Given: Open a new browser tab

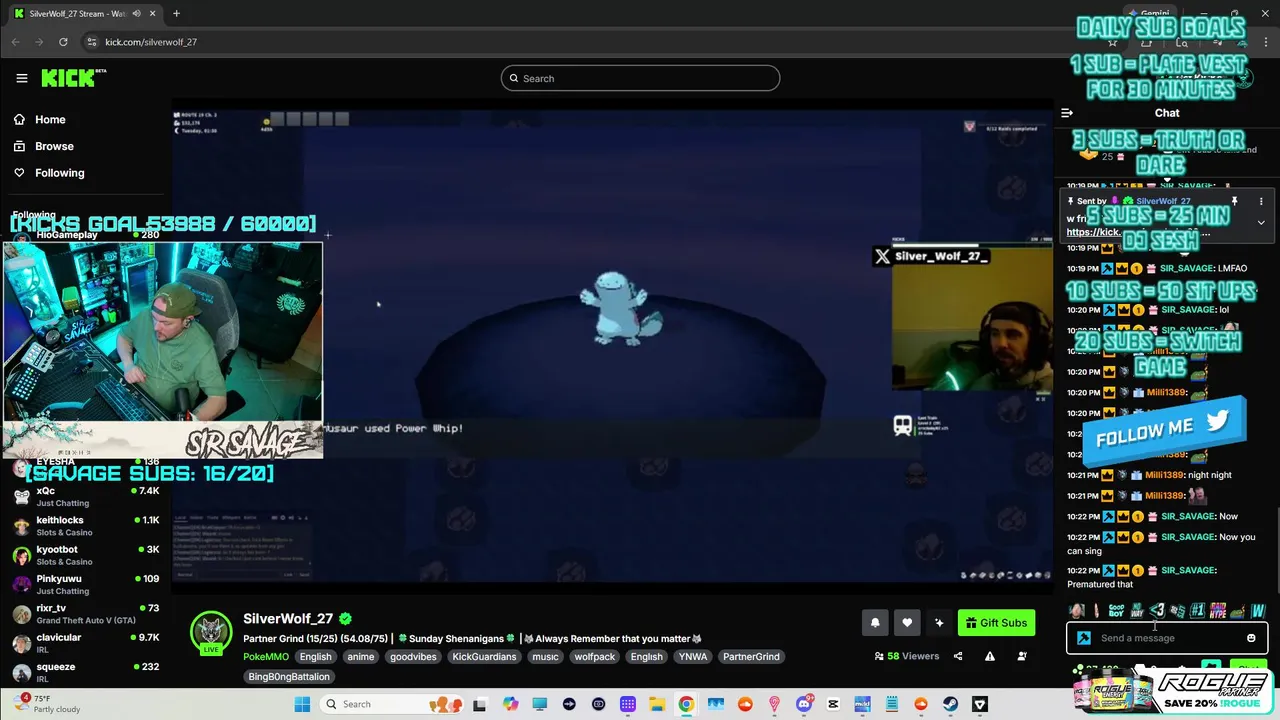Looking at the screenshot, I should (176, 13).
